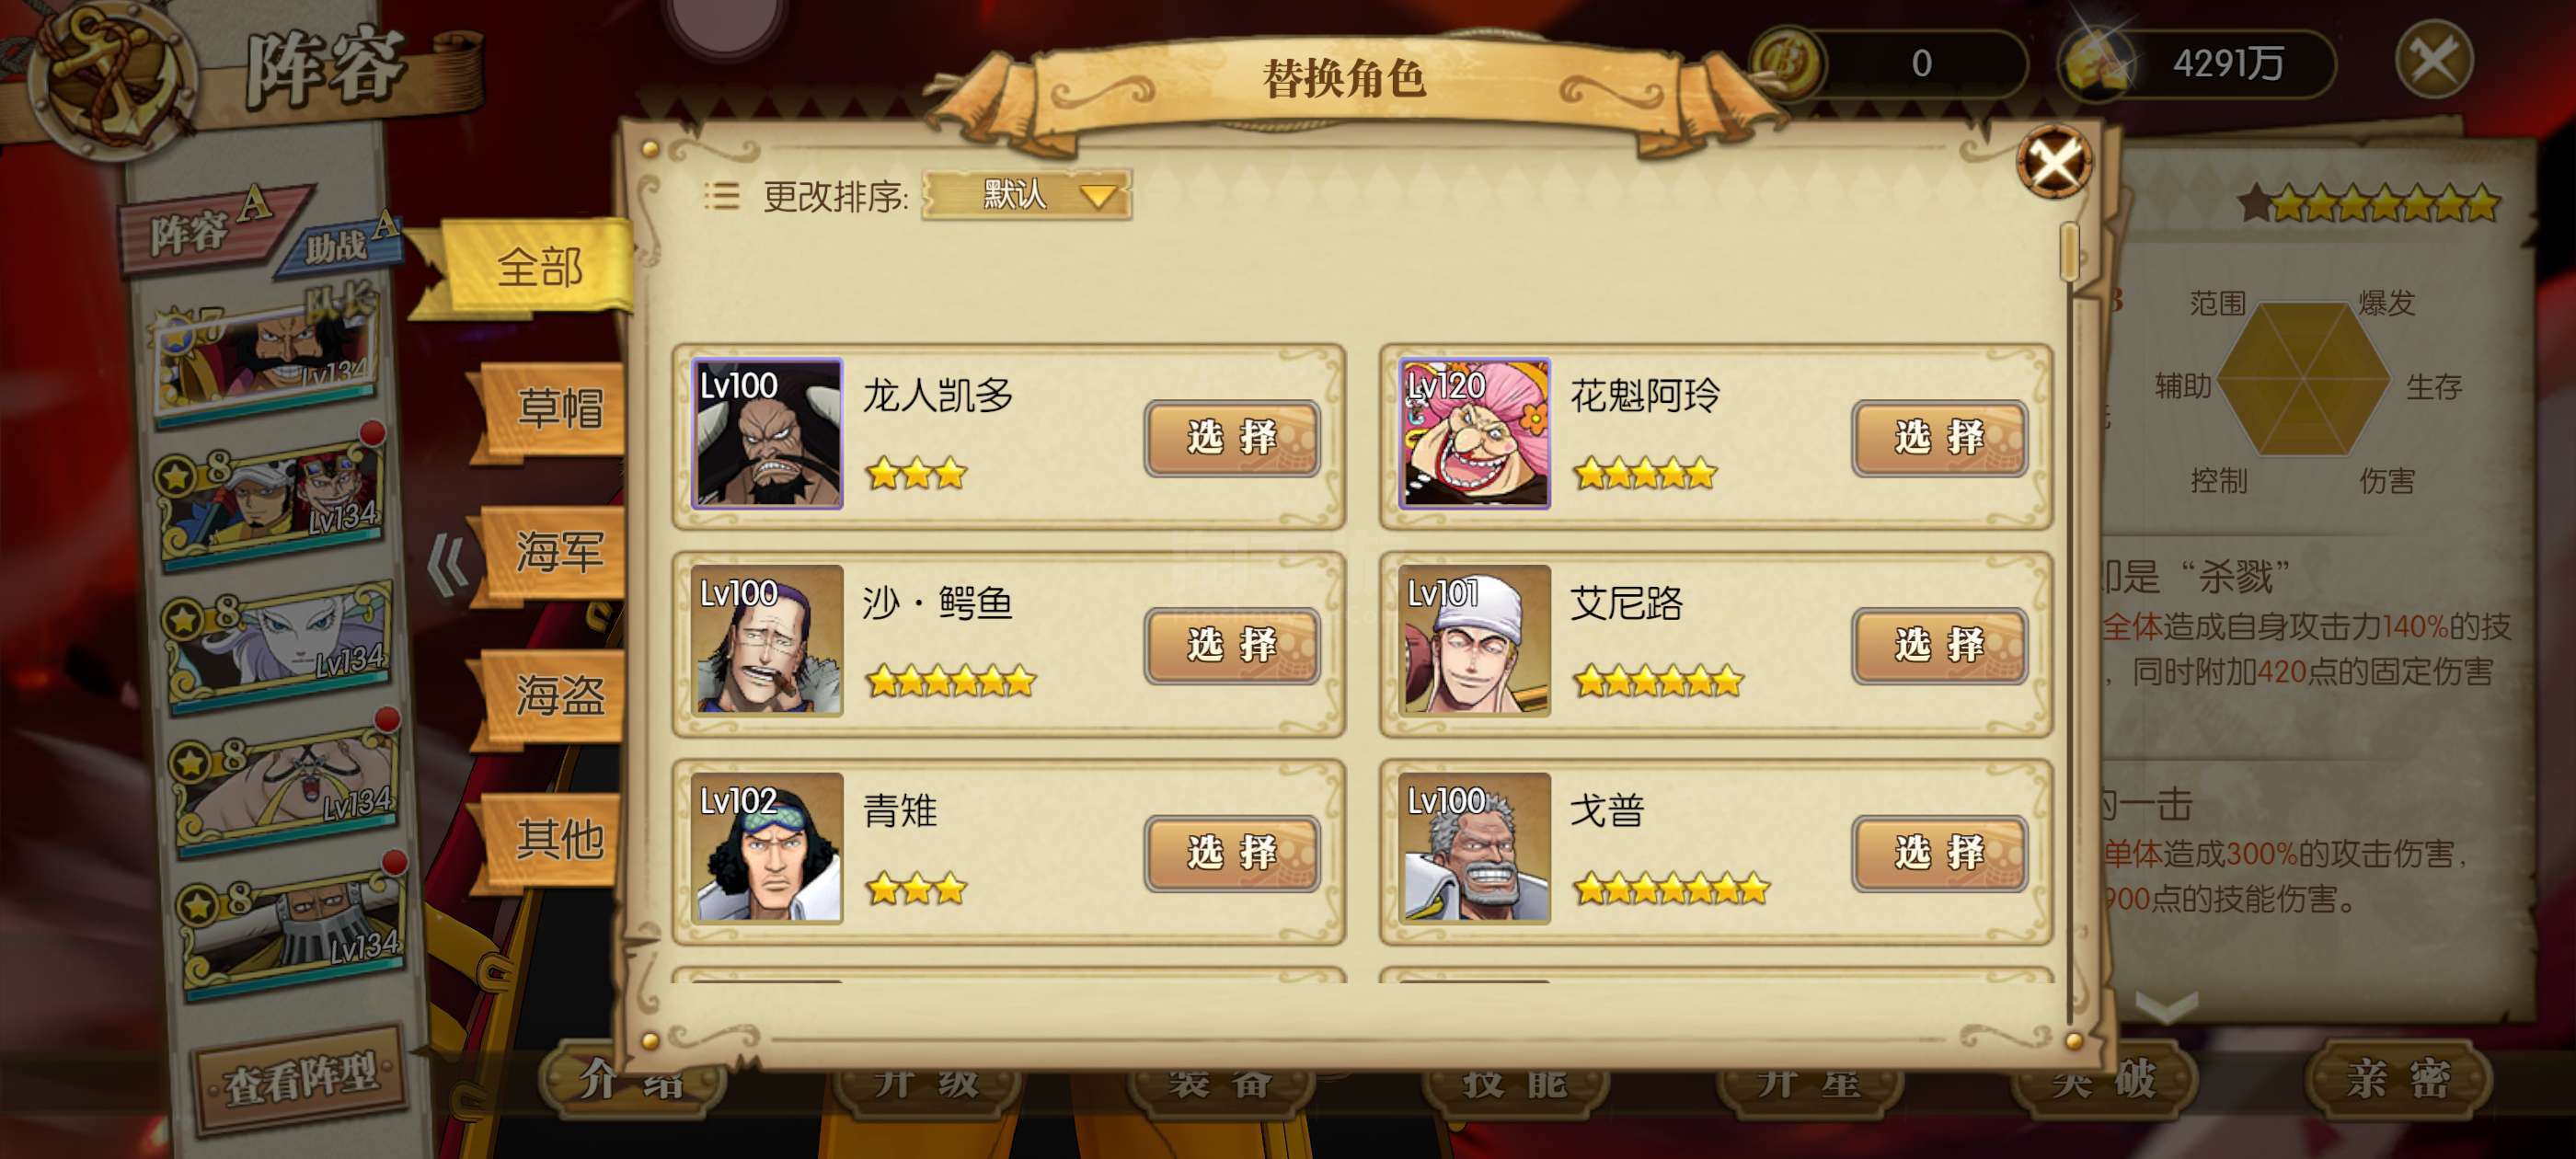
Task: Click the 青雉 character portrait icon
Action: [x=767, y=848]
